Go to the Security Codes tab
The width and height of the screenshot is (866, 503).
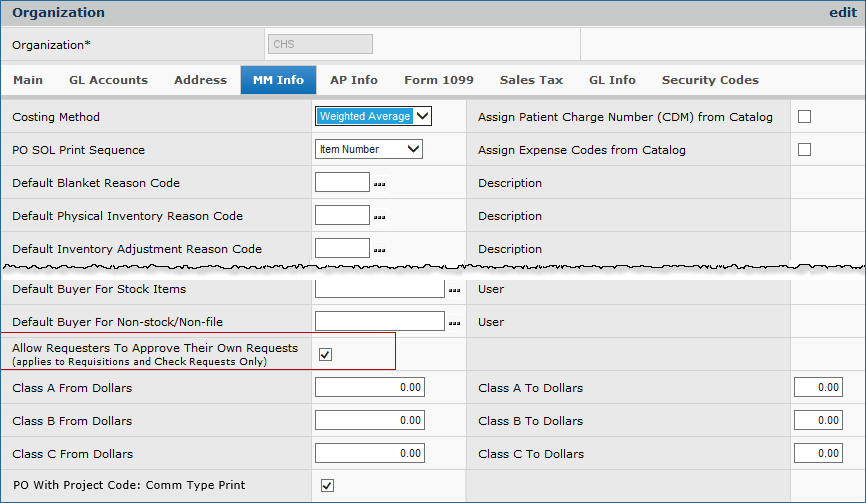710,80
